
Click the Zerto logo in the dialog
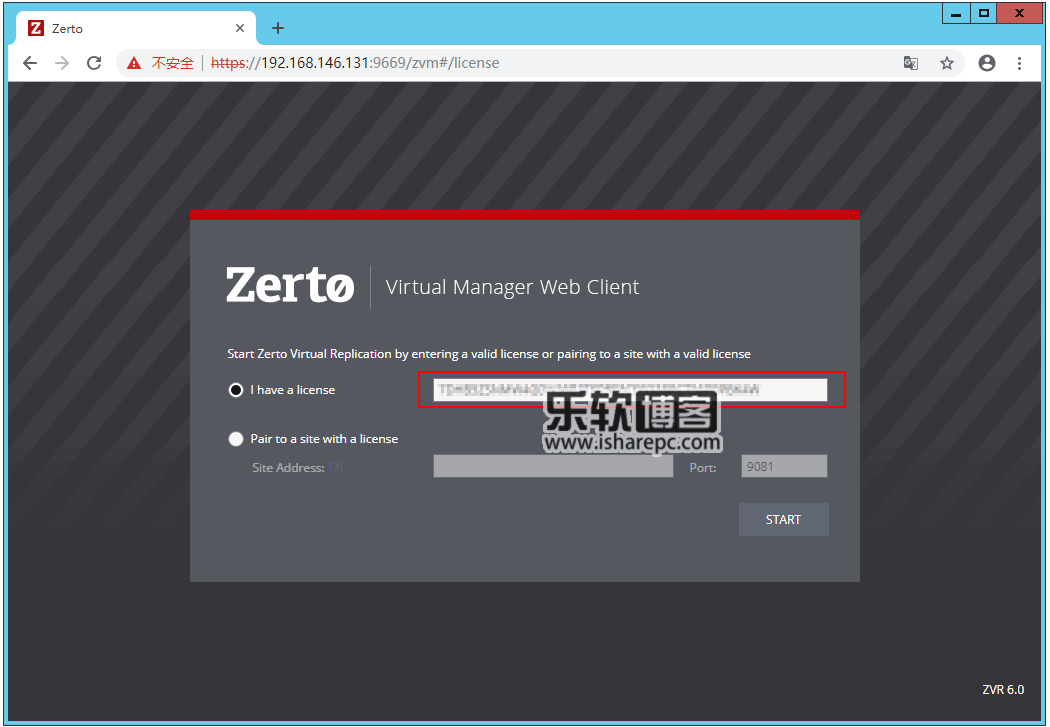click(x=290, y=285)
